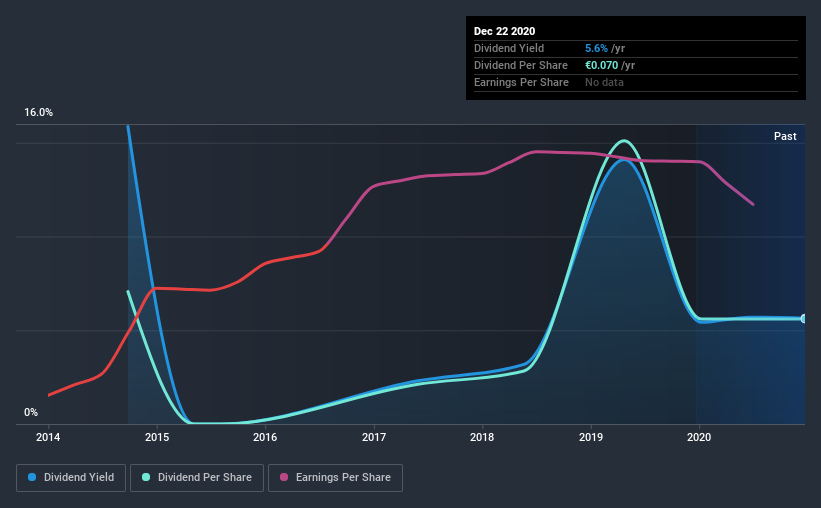
Task: Click the Dec 22 2020 tooltip date
Action: point(504,31)
